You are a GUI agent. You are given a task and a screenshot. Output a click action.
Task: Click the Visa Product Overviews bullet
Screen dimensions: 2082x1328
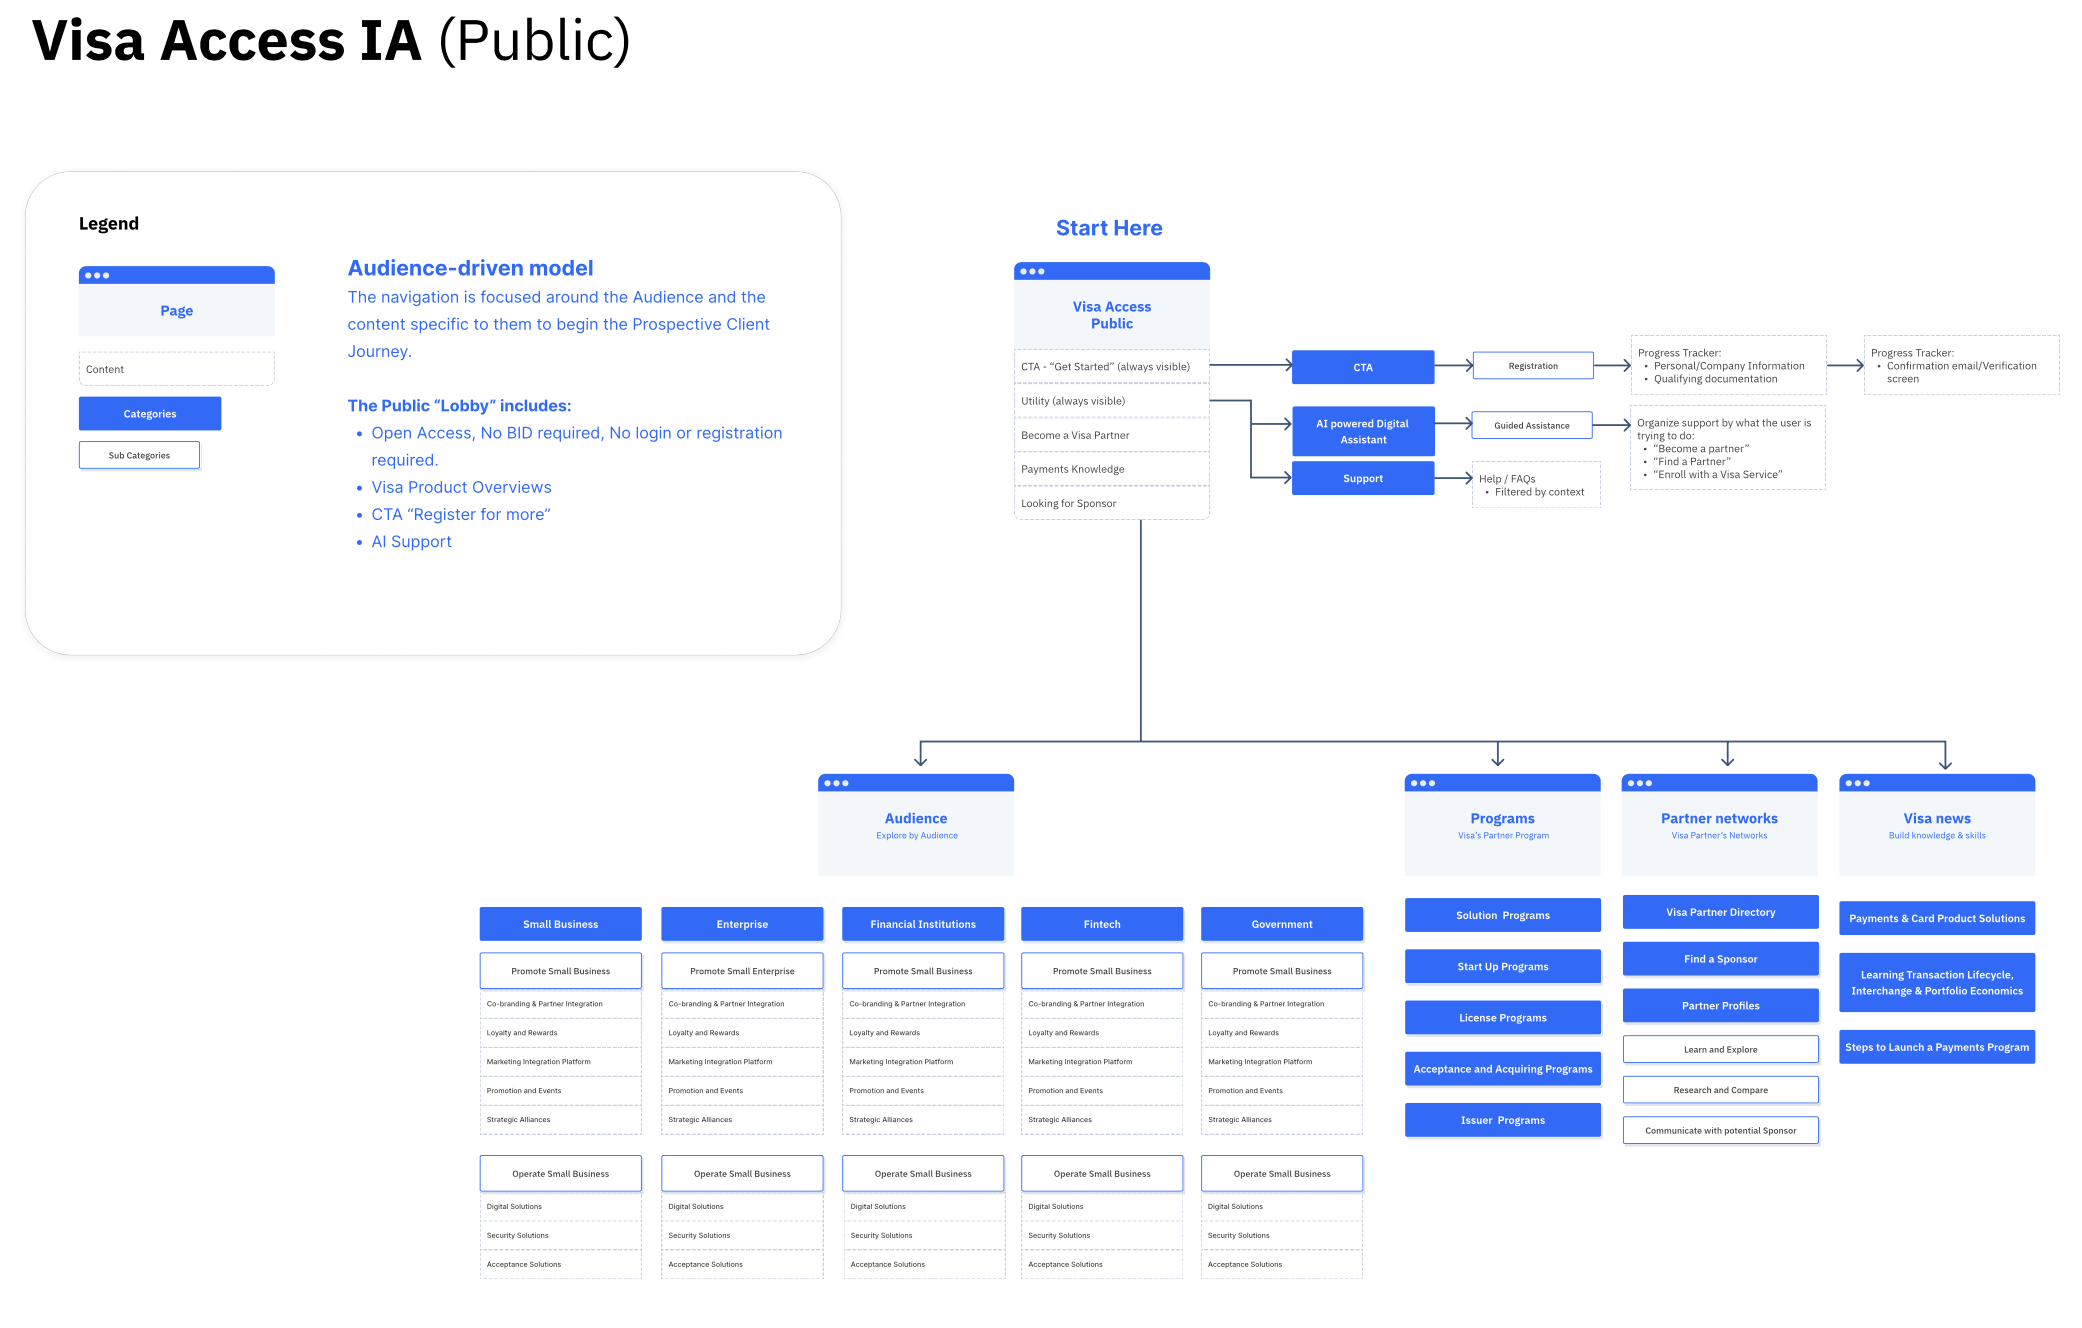tap(461, 487)
